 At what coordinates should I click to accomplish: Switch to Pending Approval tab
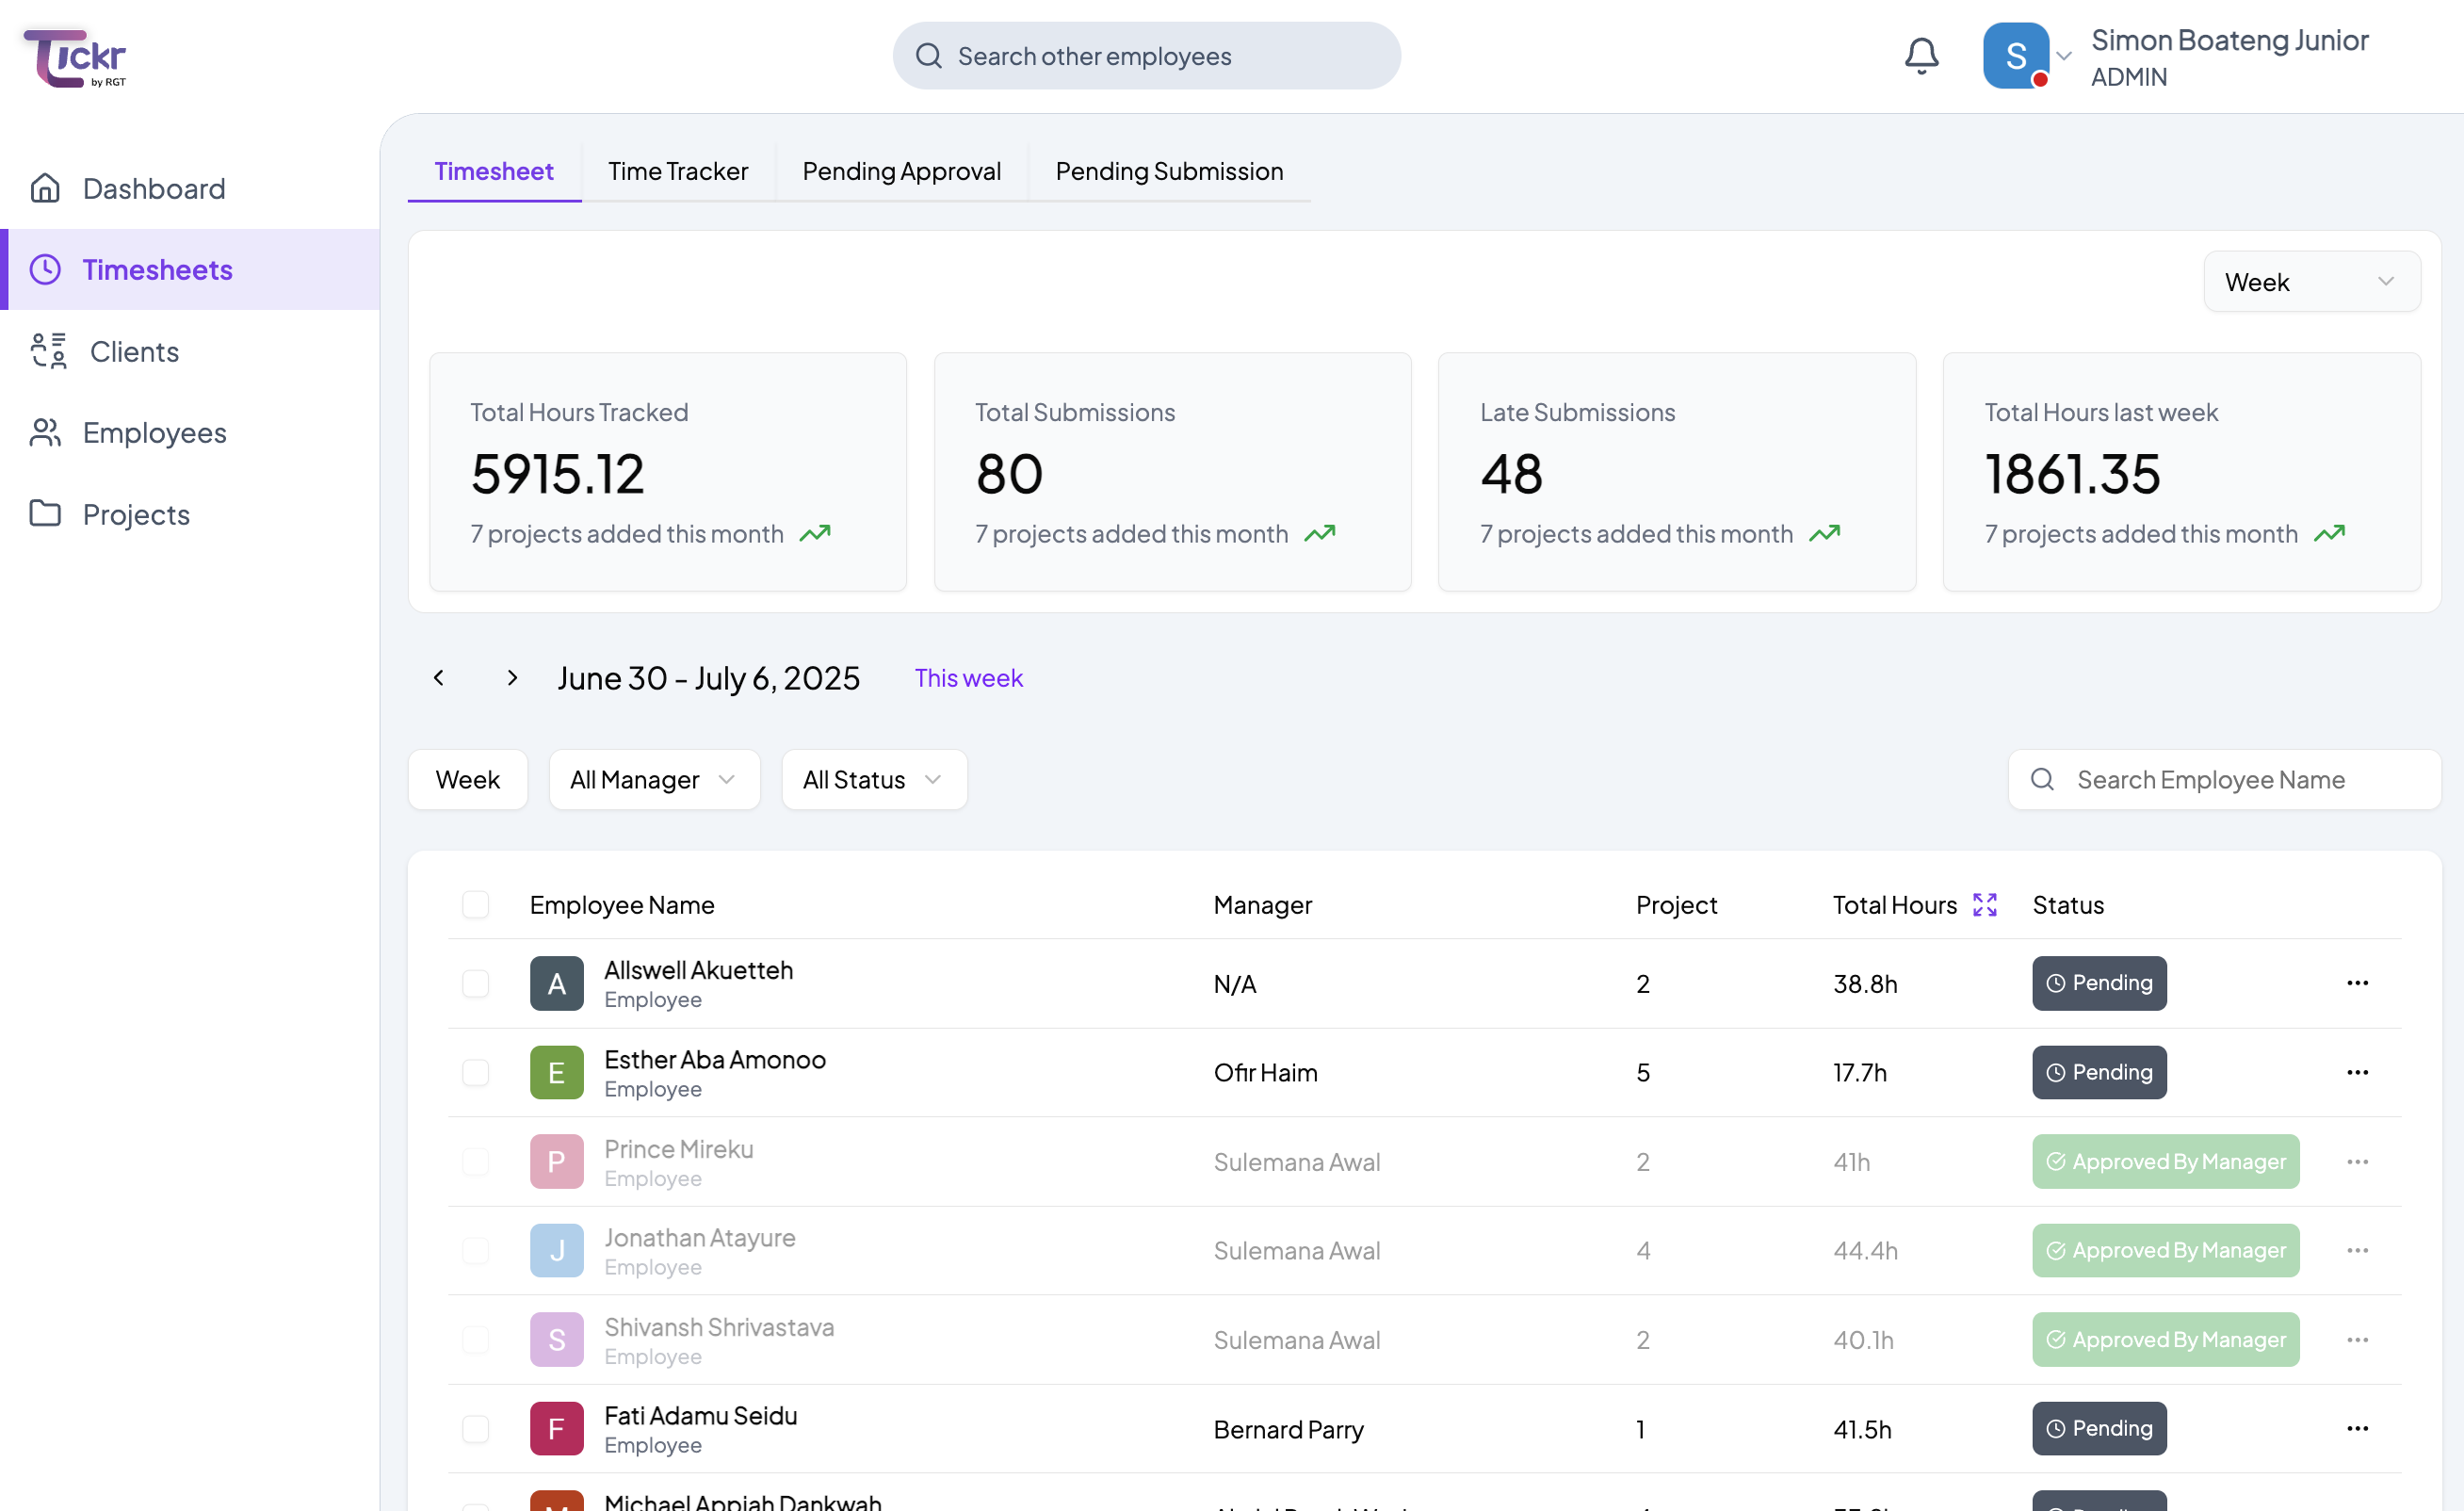click(901, 171)
